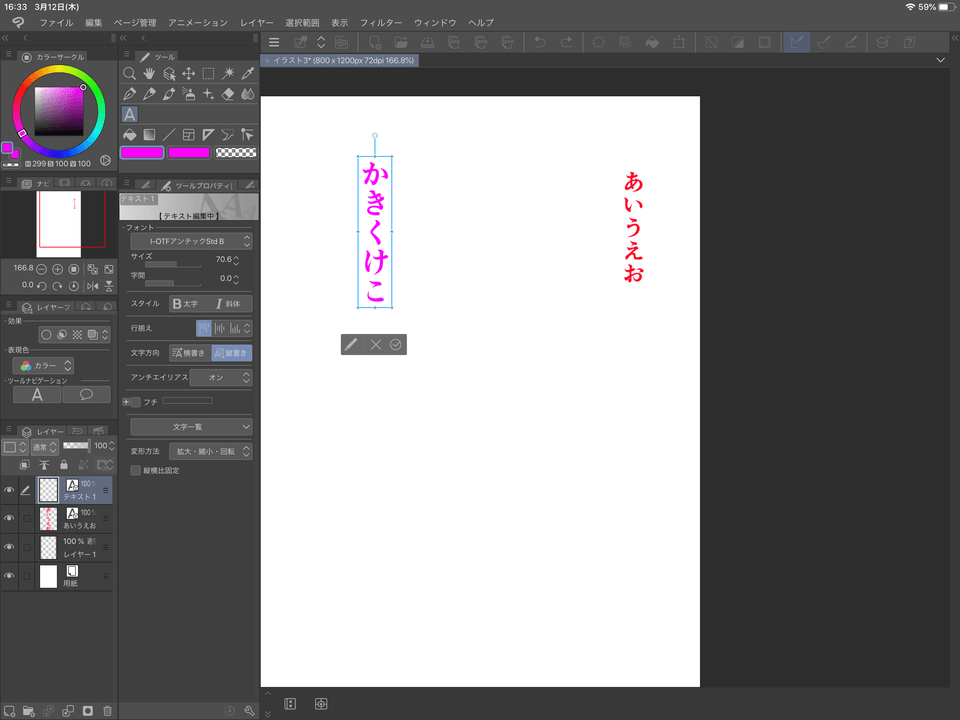Select the transparent color swatch
960x720 pixels.
point(236,153)
